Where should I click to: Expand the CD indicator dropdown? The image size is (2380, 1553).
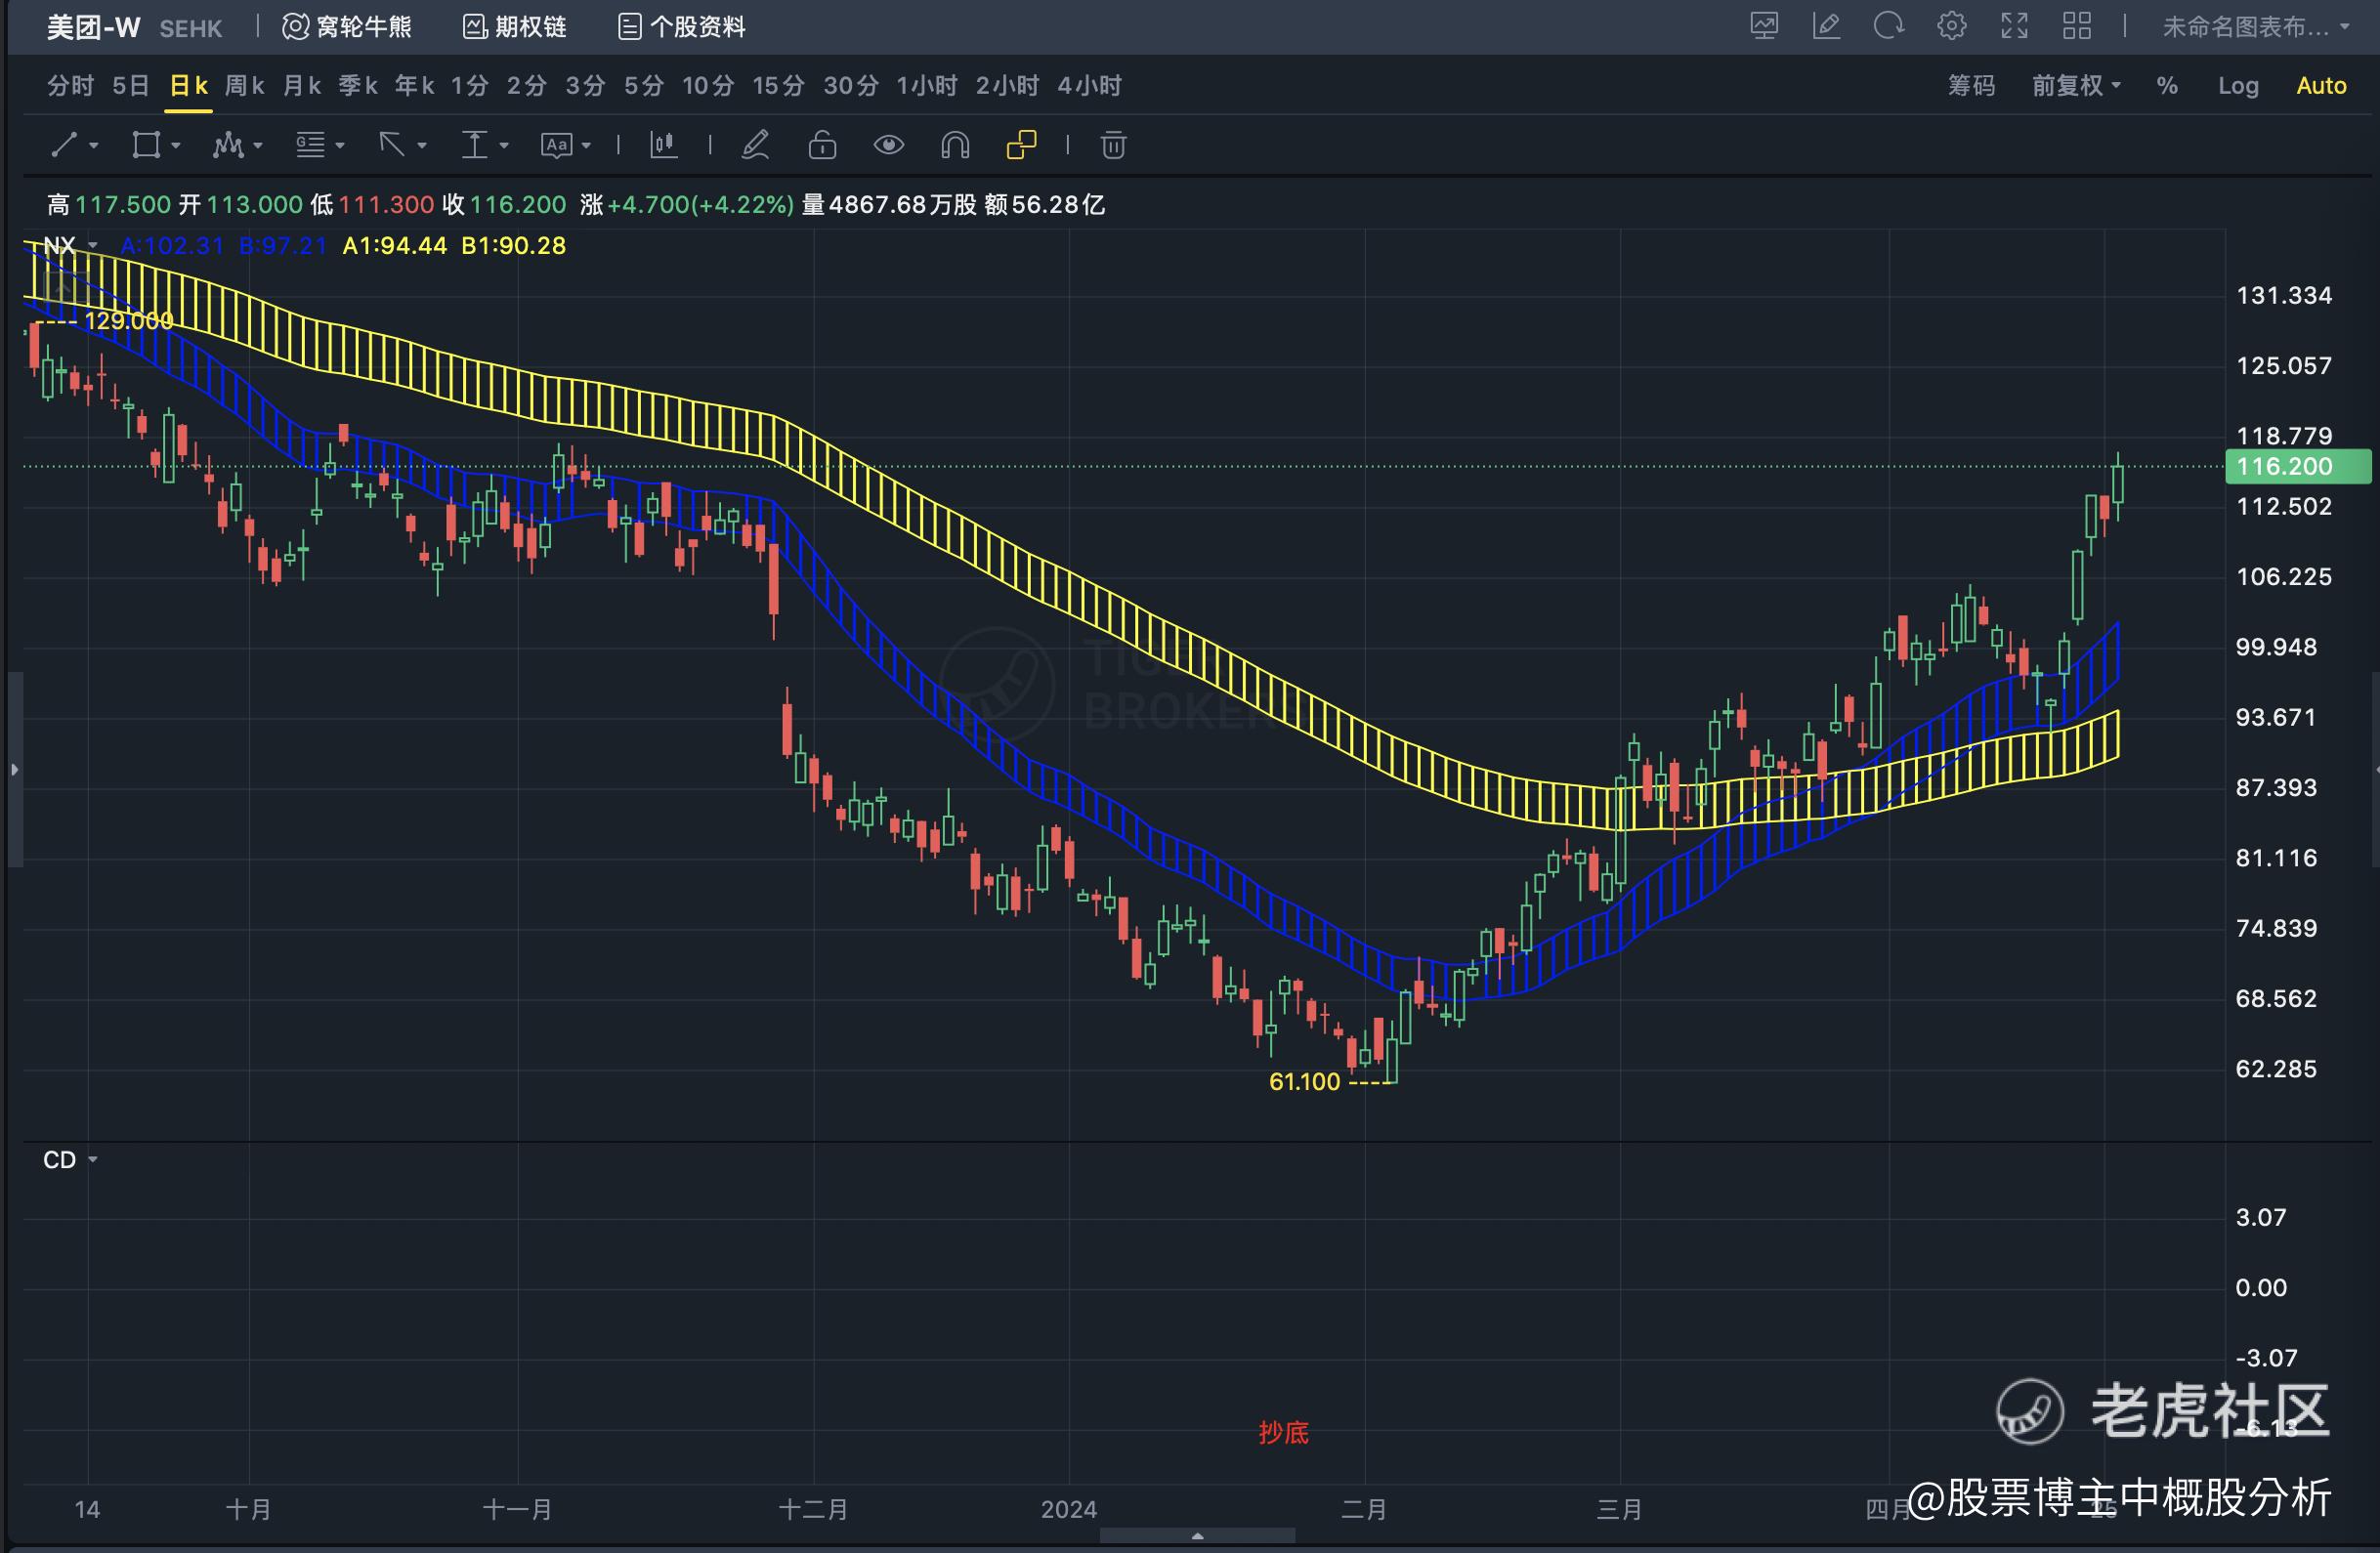point(92,1160)
